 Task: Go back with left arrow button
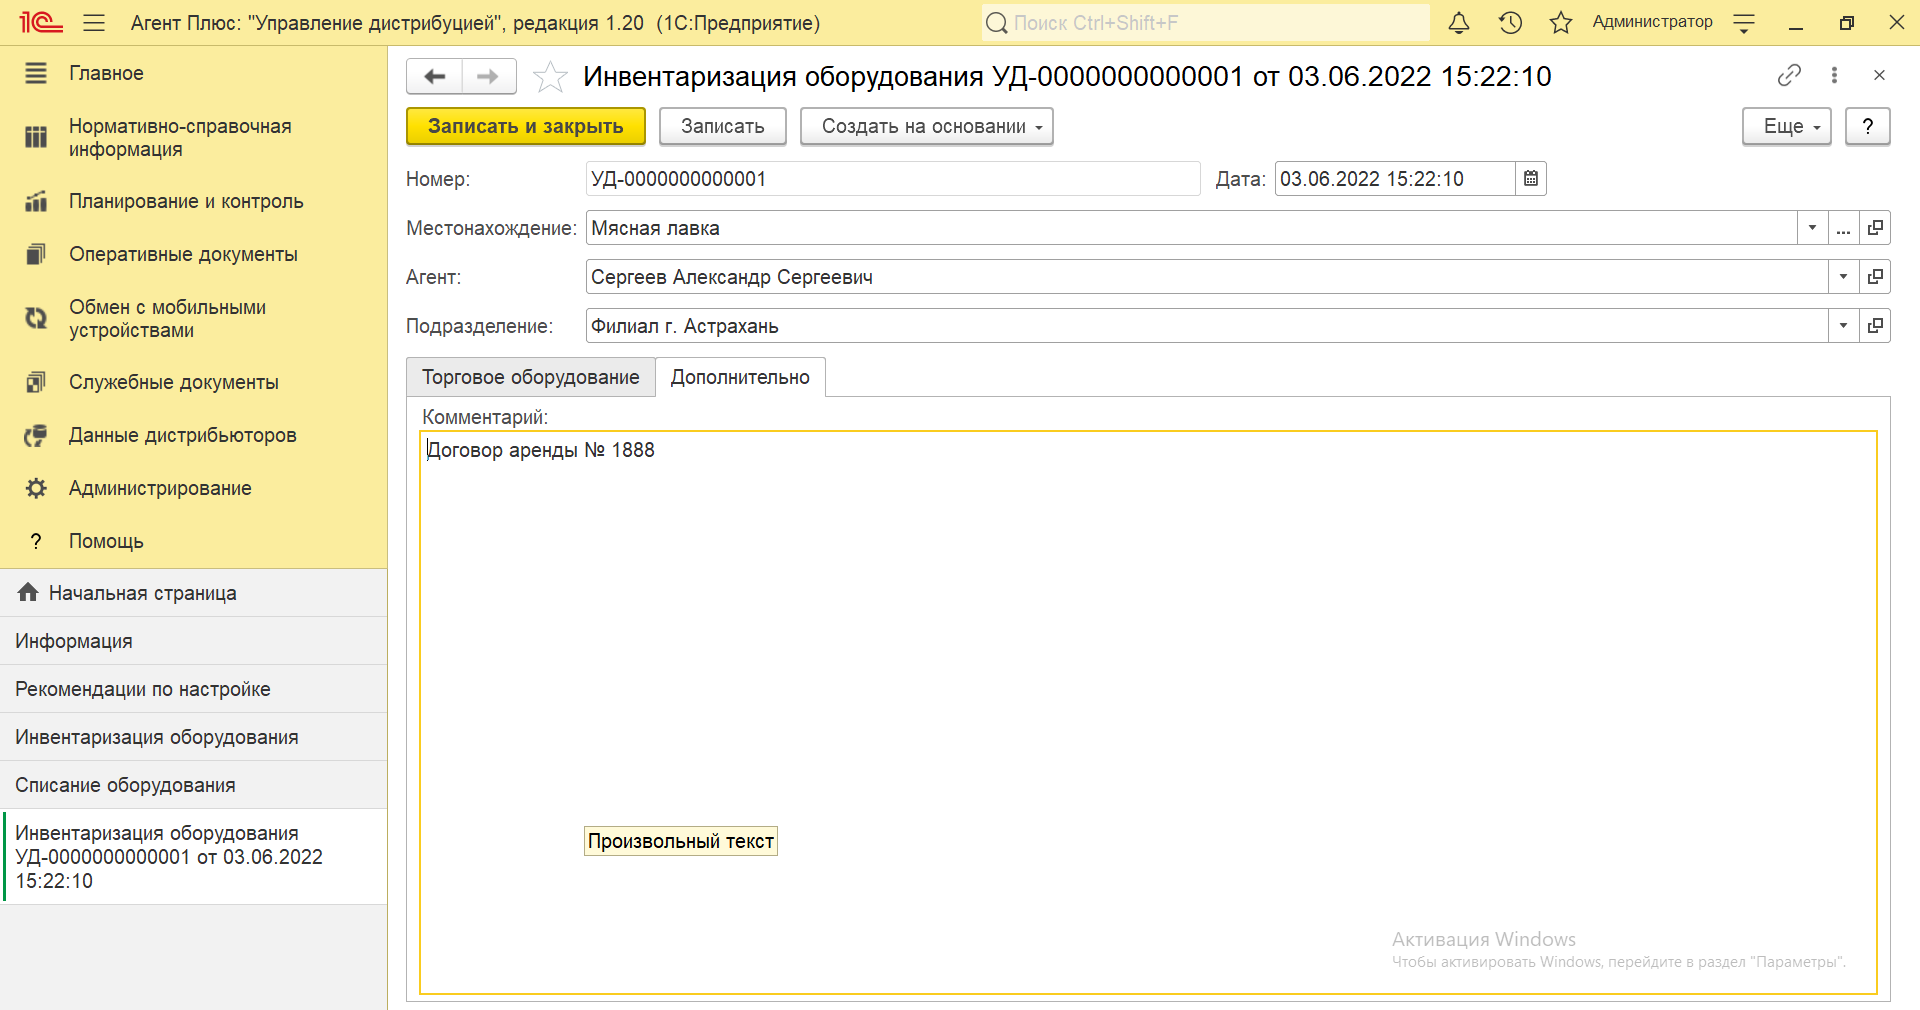pyautogui.click(x=435, y=77)
